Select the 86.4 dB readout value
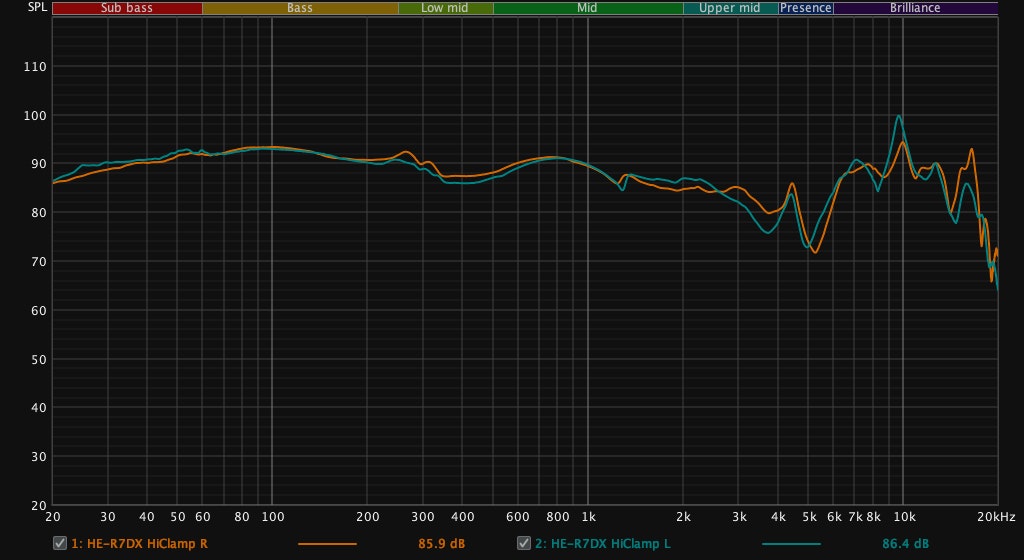1024x560 pixels. (905, 544)
